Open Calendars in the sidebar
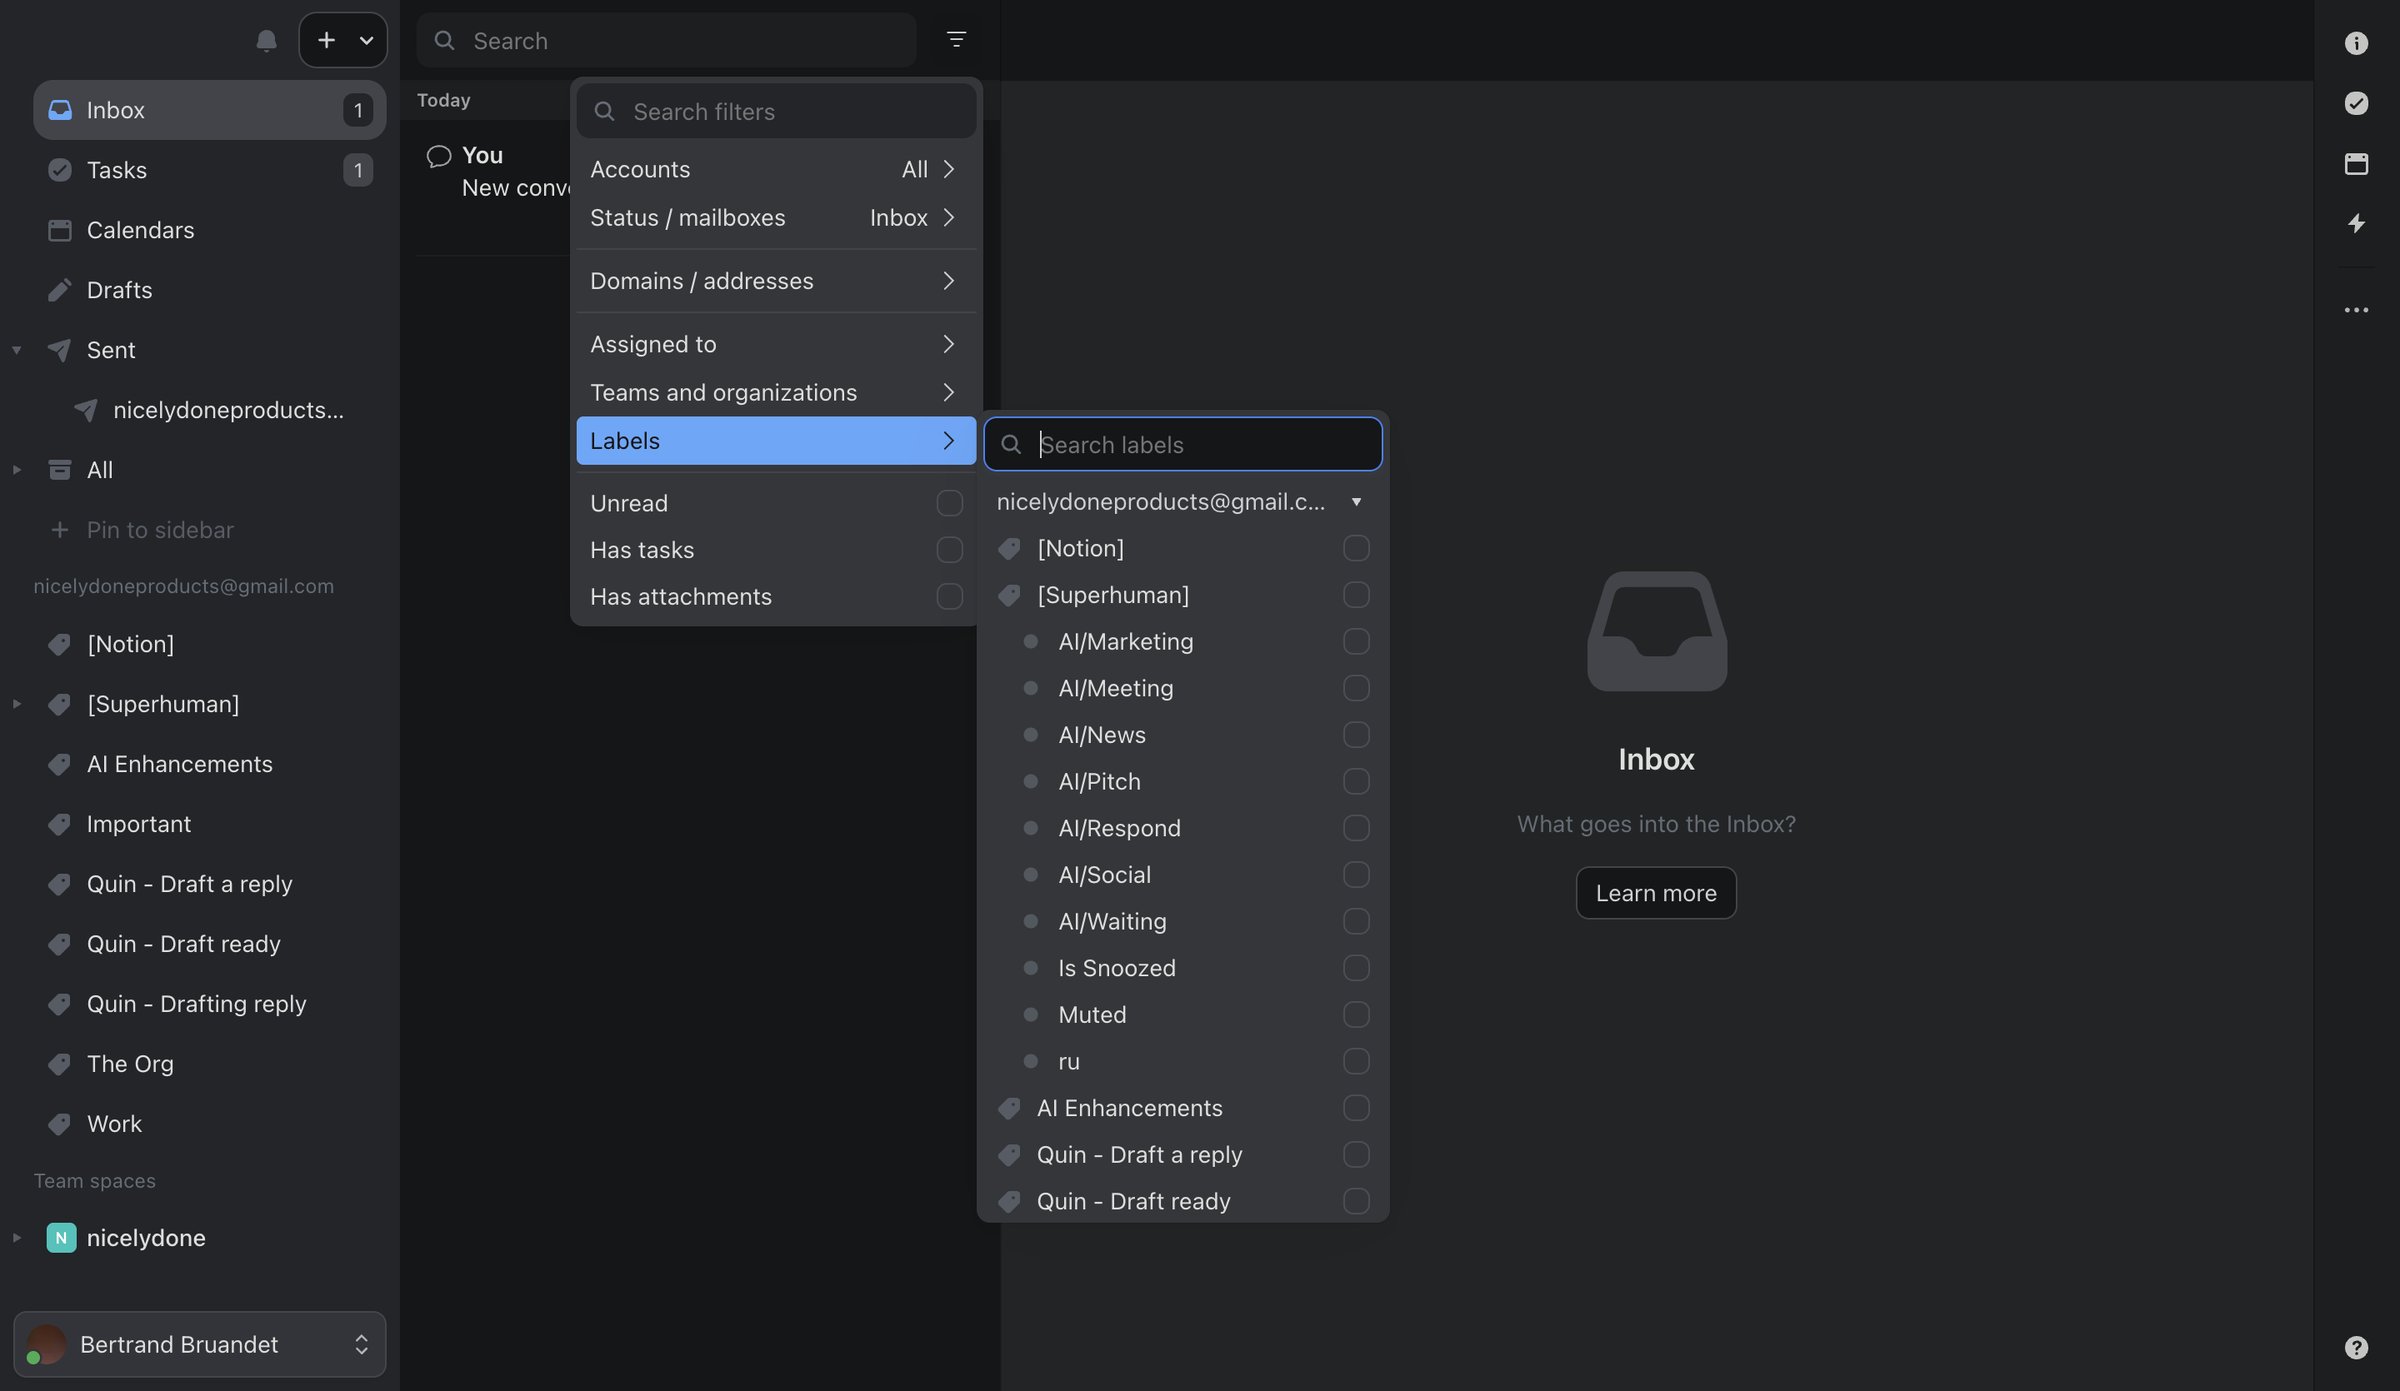The width and height of the screenshot is (2400, 1391). (210, 230)
